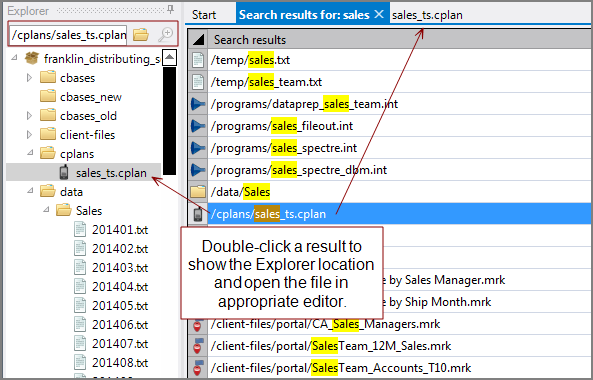Select 201402.txt in Explorer tree

[x=120, y=248]
